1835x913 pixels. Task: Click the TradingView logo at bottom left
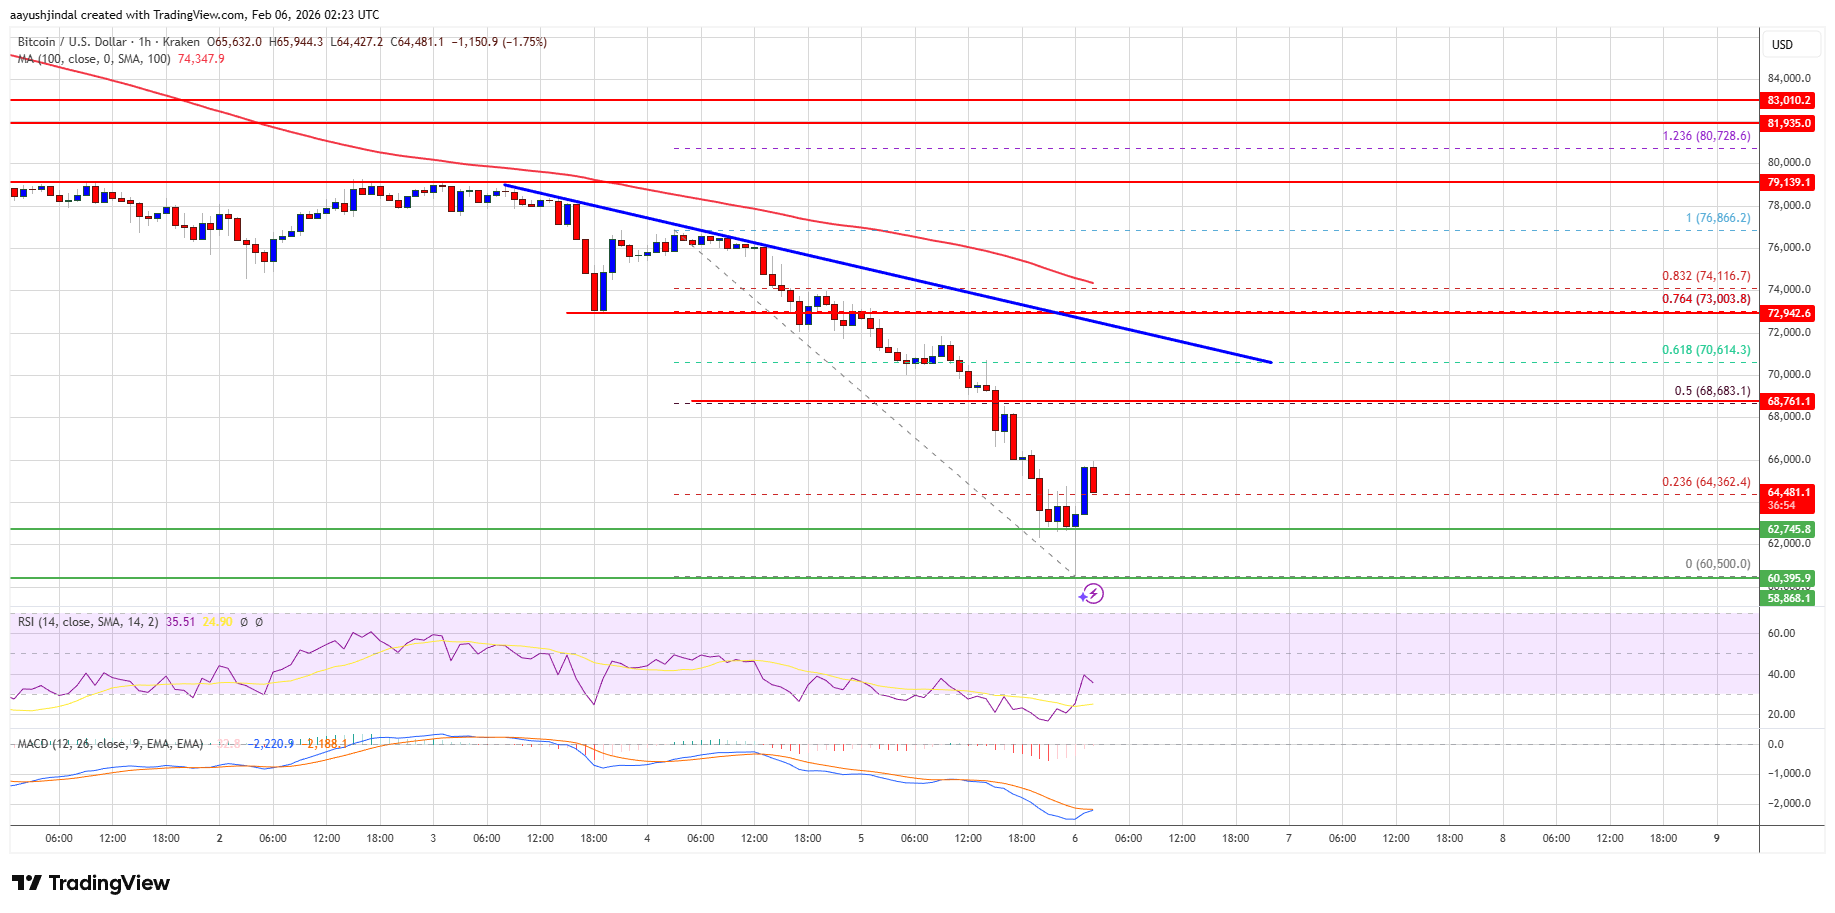tap(91, 883)
